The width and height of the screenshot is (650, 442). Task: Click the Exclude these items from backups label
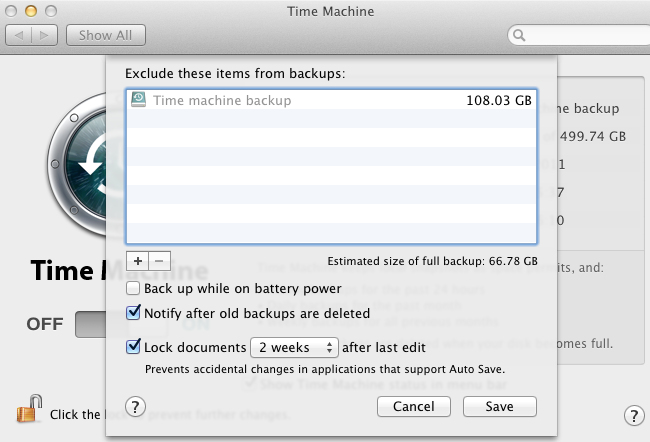(235, 73)
